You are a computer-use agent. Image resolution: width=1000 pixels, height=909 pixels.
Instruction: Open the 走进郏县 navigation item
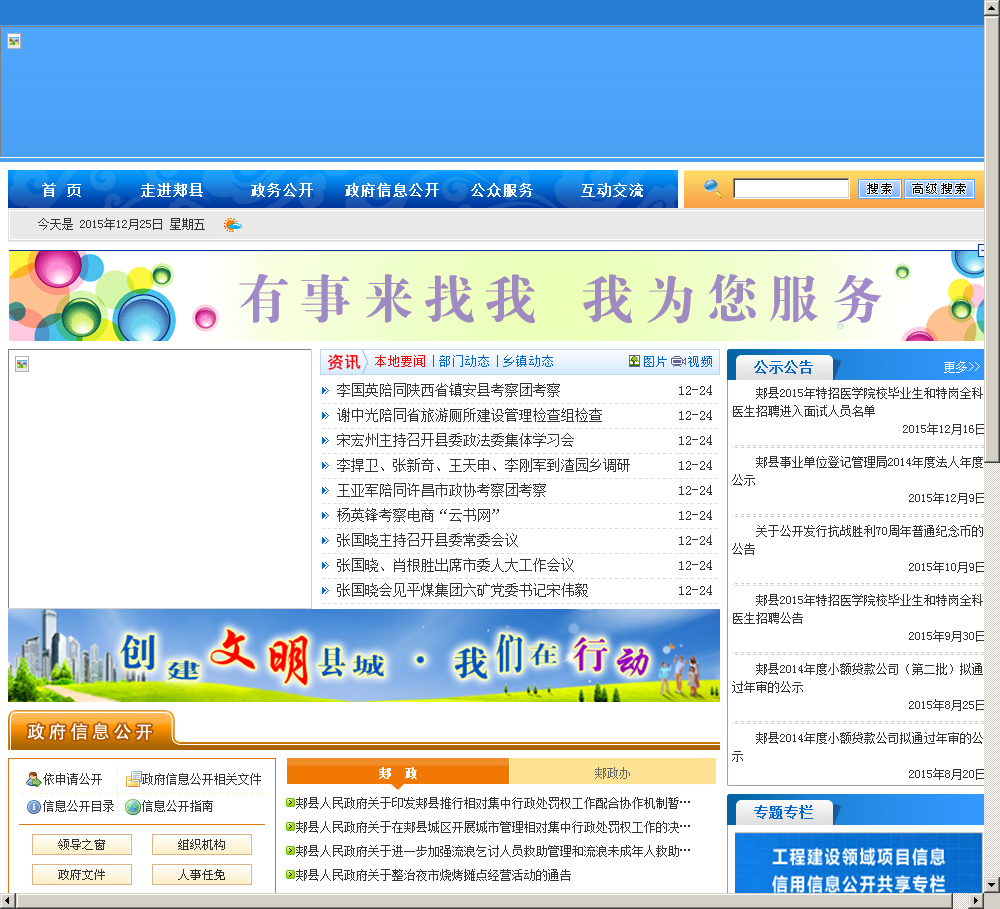[x=172, y=190]
